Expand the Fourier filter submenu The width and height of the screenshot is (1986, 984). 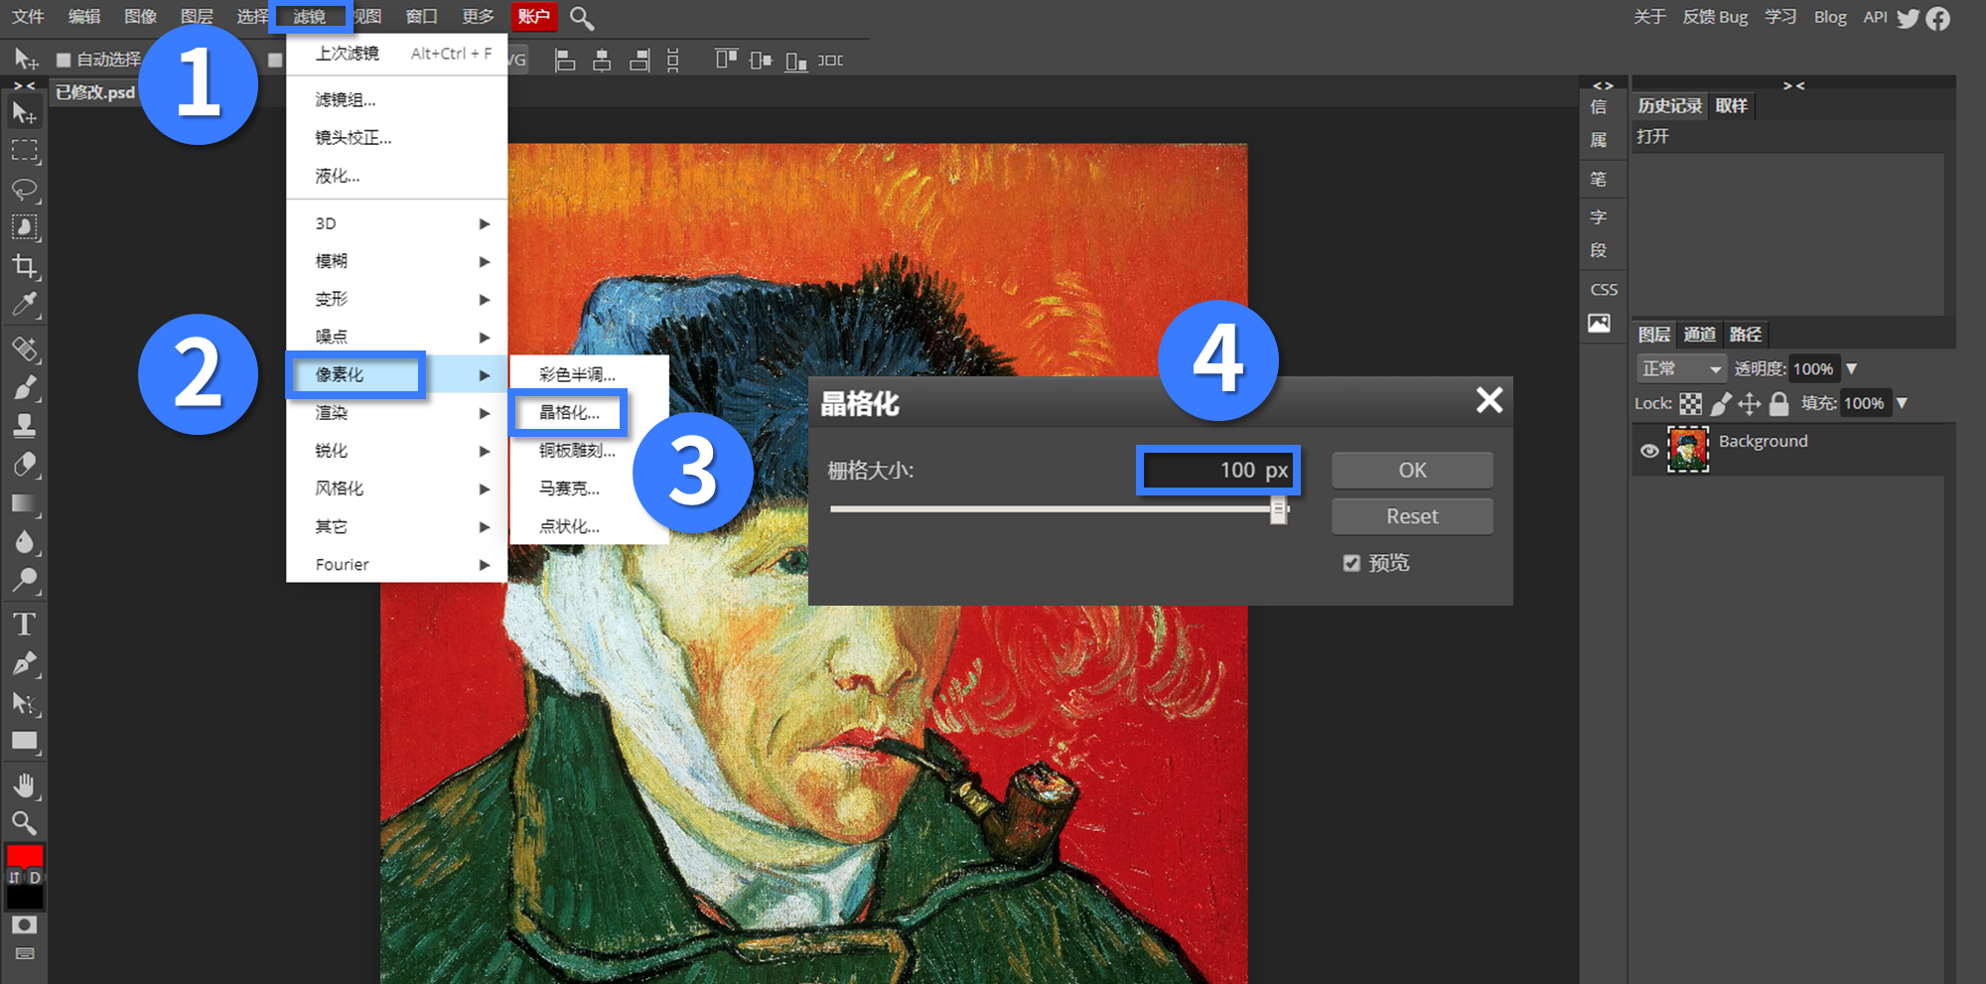coord(397,564)
